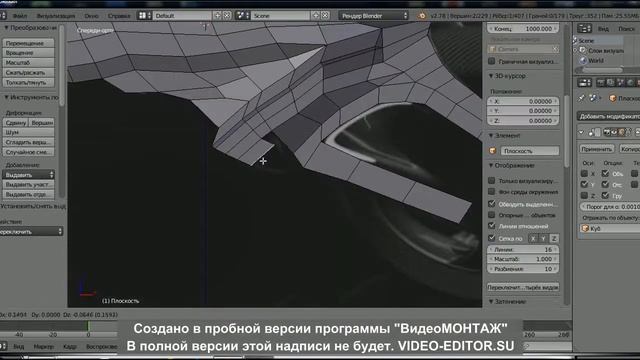The image size is (640, 360).
Task: Adjust the Конец 1000.000 clip field
Action: tap(523, 29)
